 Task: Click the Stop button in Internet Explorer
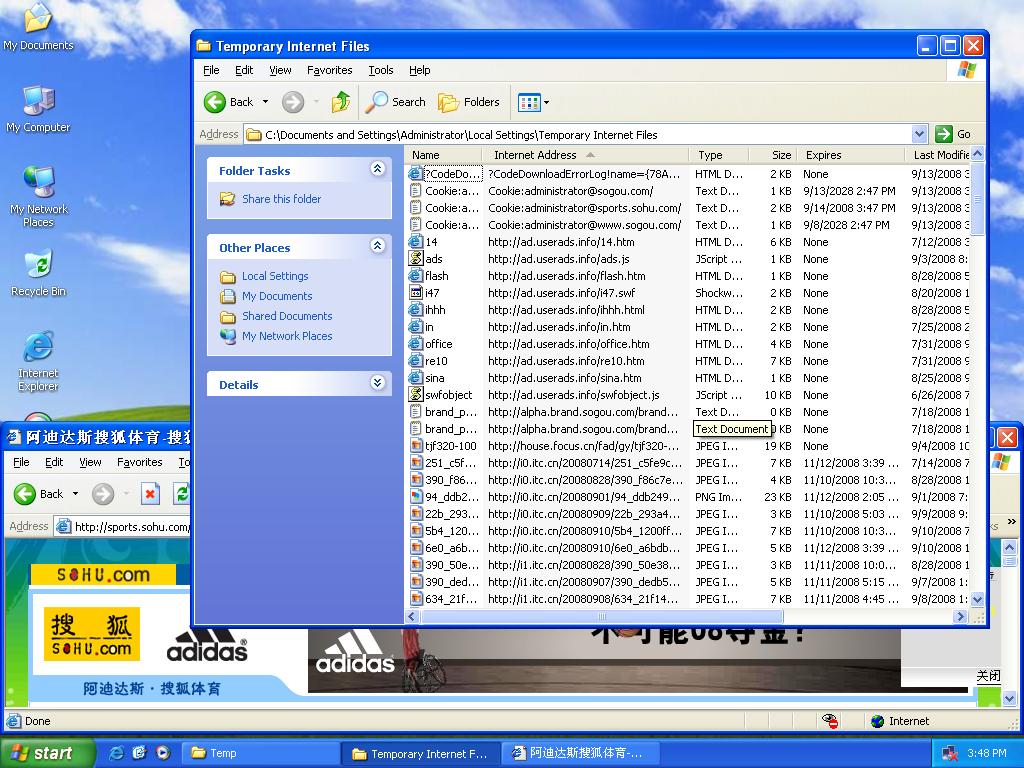coord(150,494)
